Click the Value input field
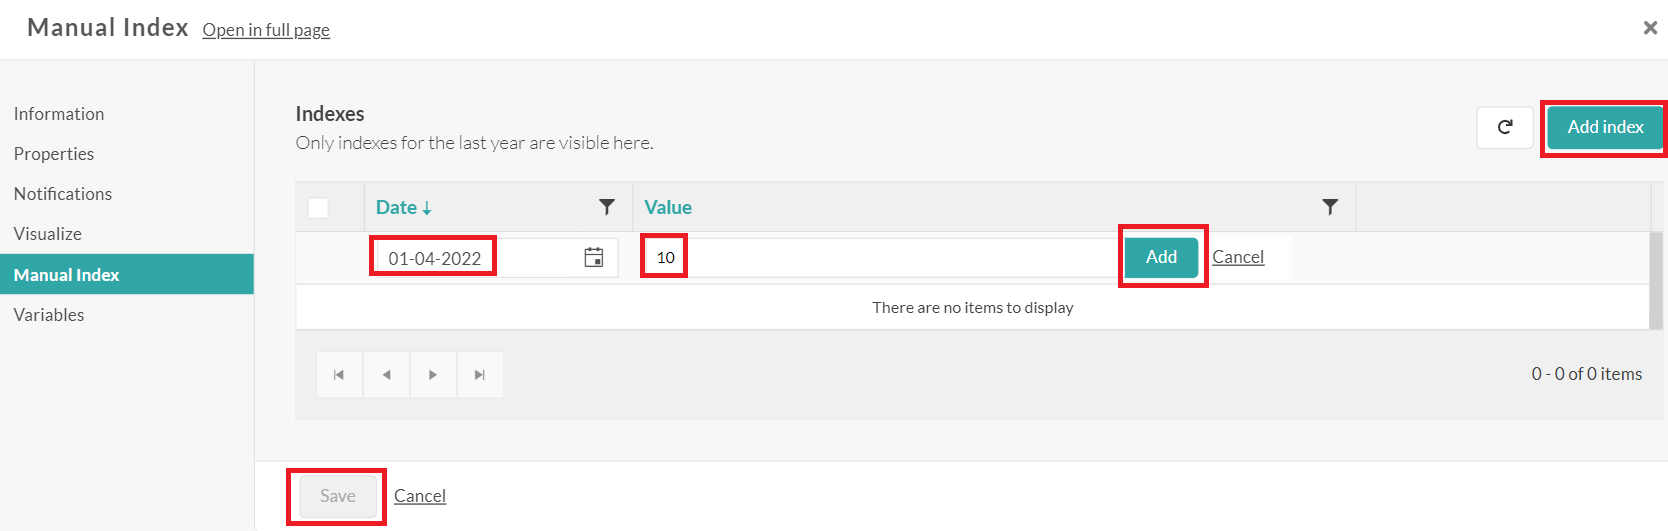The height and width of the screenshot is (531, 1668). (x=880, y=257)
